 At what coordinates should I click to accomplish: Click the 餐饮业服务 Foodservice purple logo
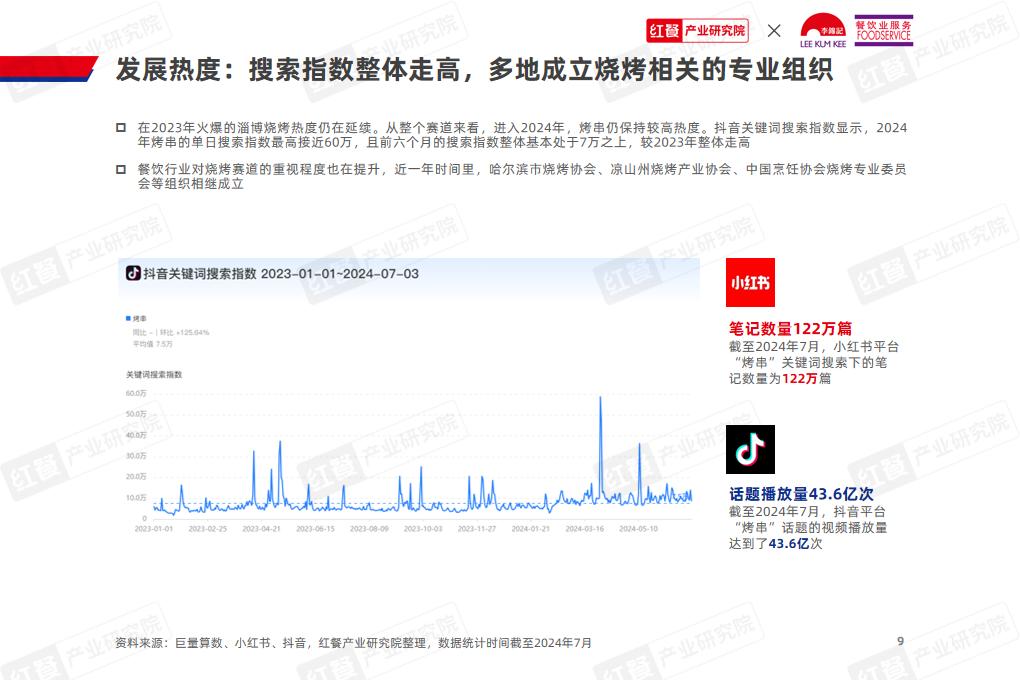(883, 30)
